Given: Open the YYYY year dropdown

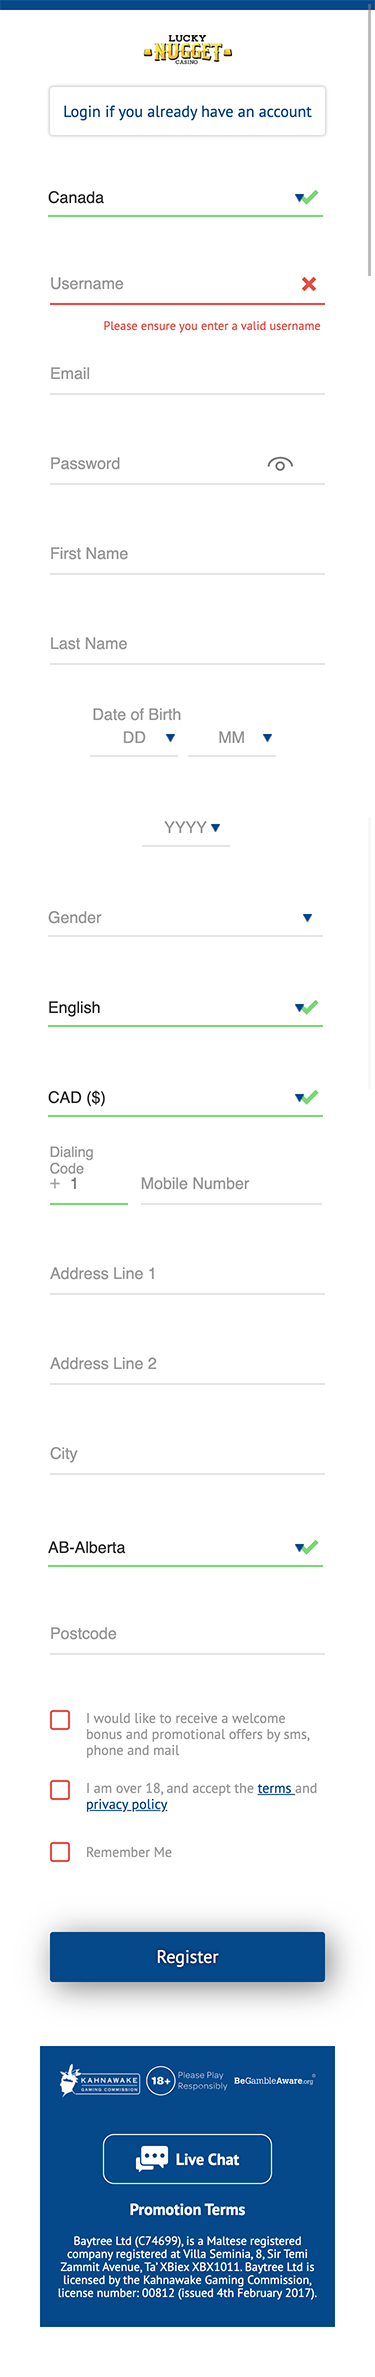Looking at the screenshot, I should point(186,828).
